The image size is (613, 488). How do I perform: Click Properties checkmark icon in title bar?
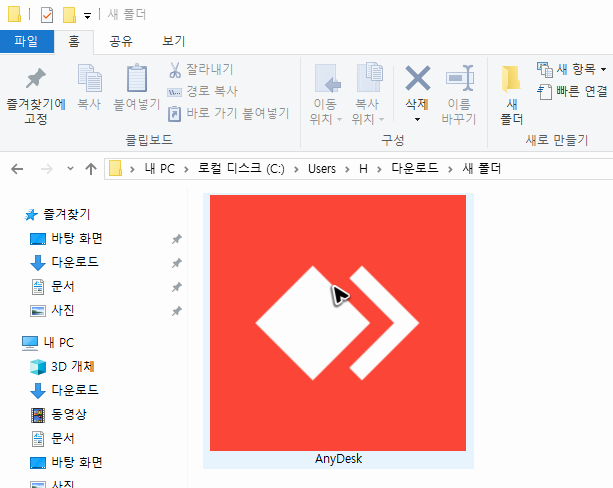click(x=47, y=15)
